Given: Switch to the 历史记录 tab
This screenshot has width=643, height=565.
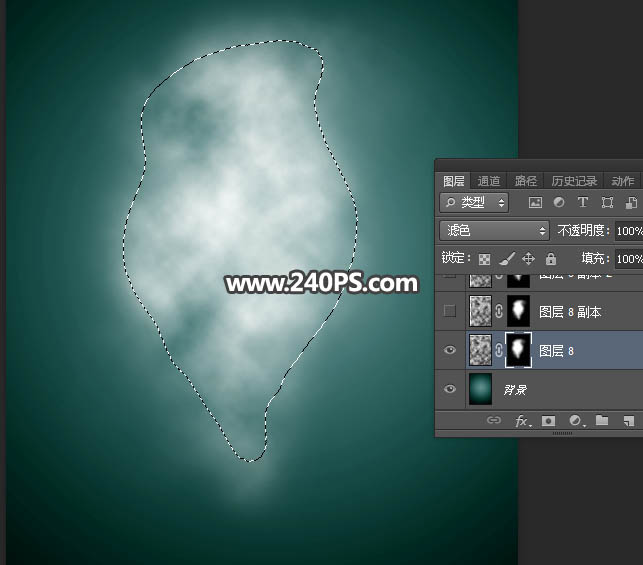Looking at the screenshot, I should 574,181.
